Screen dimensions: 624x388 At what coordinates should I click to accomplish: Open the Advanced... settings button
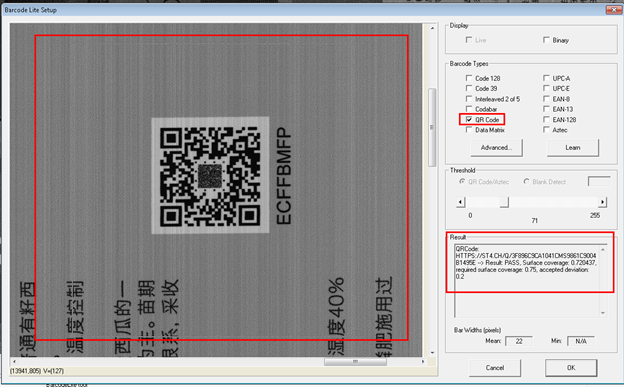click(496, 148)
